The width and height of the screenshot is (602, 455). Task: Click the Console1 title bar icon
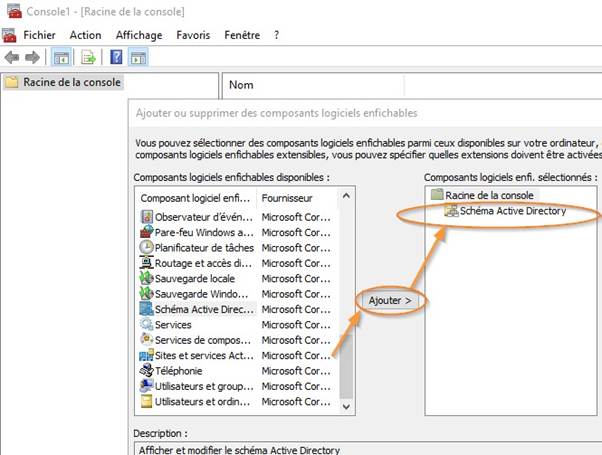click(15, 11)
